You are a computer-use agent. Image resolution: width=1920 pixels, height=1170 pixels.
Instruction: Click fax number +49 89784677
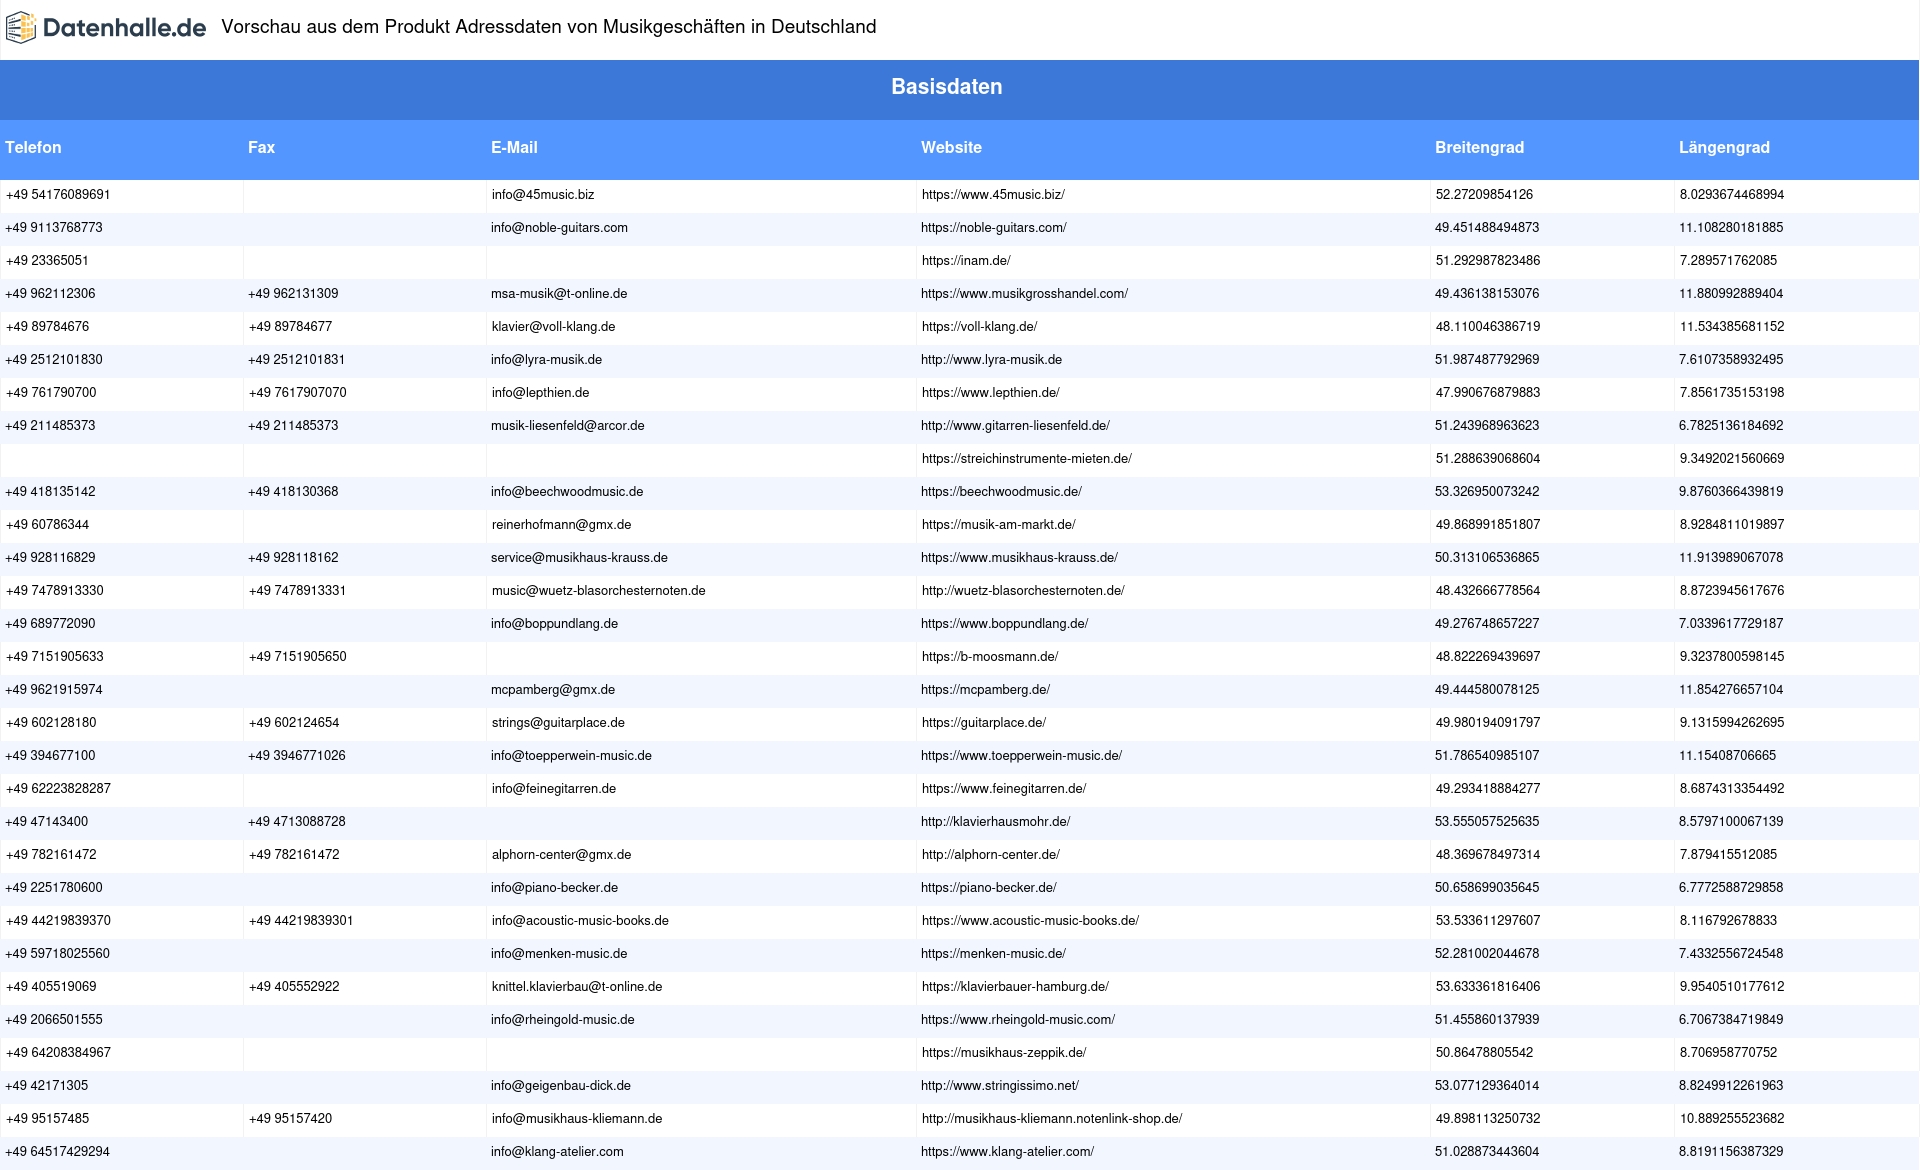coord(290,327)
